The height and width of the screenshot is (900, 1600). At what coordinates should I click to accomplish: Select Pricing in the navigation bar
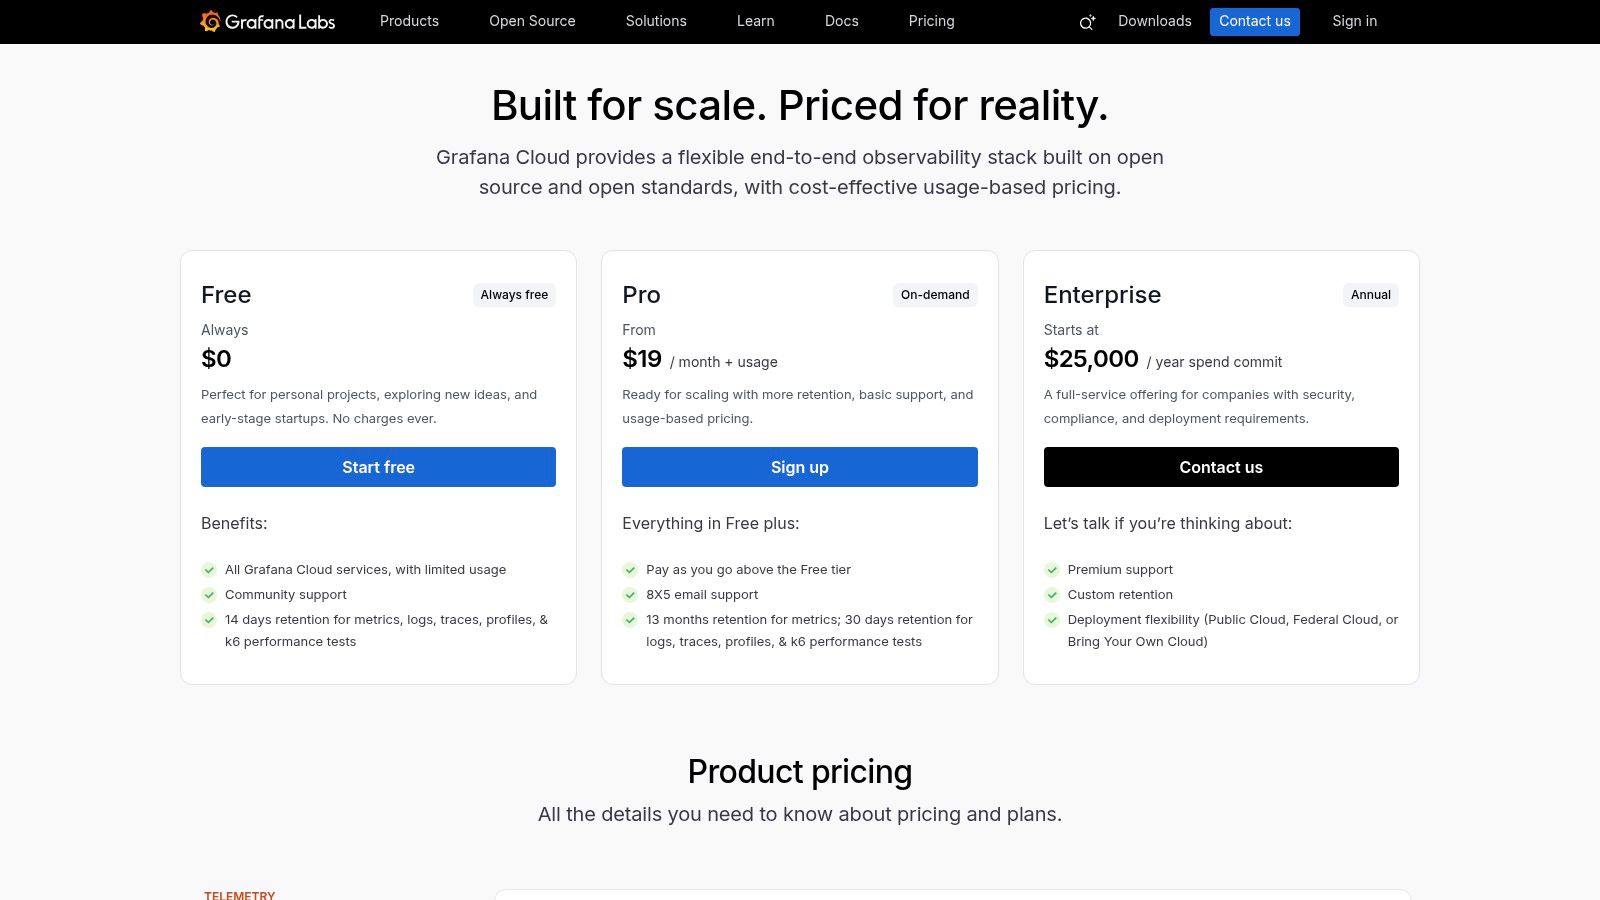[931, 21]
